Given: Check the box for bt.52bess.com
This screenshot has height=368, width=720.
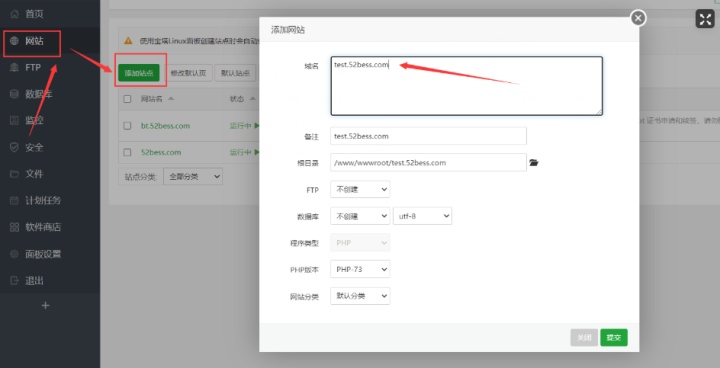Looking at the screenshot, I should 127,125.
